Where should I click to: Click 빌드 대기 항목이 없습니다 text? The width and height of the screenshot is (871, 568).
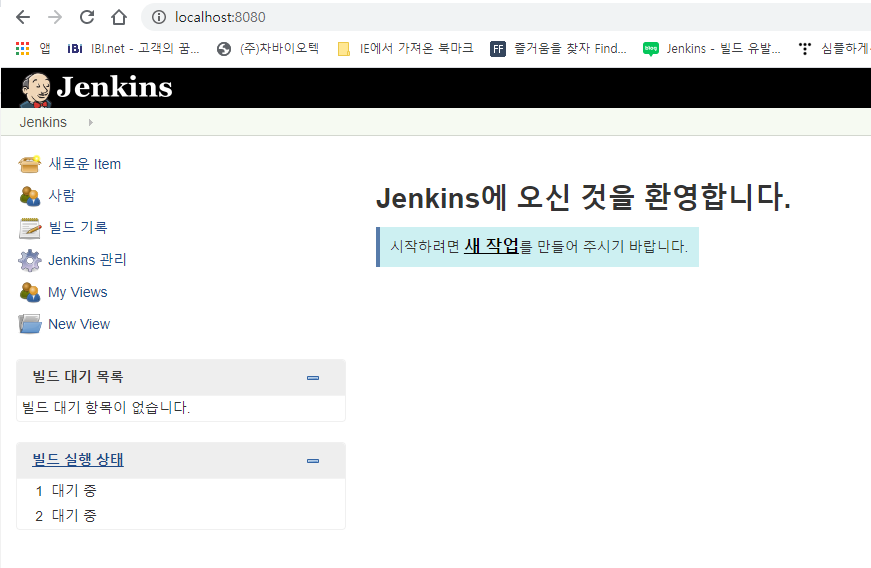pos(106,408)
